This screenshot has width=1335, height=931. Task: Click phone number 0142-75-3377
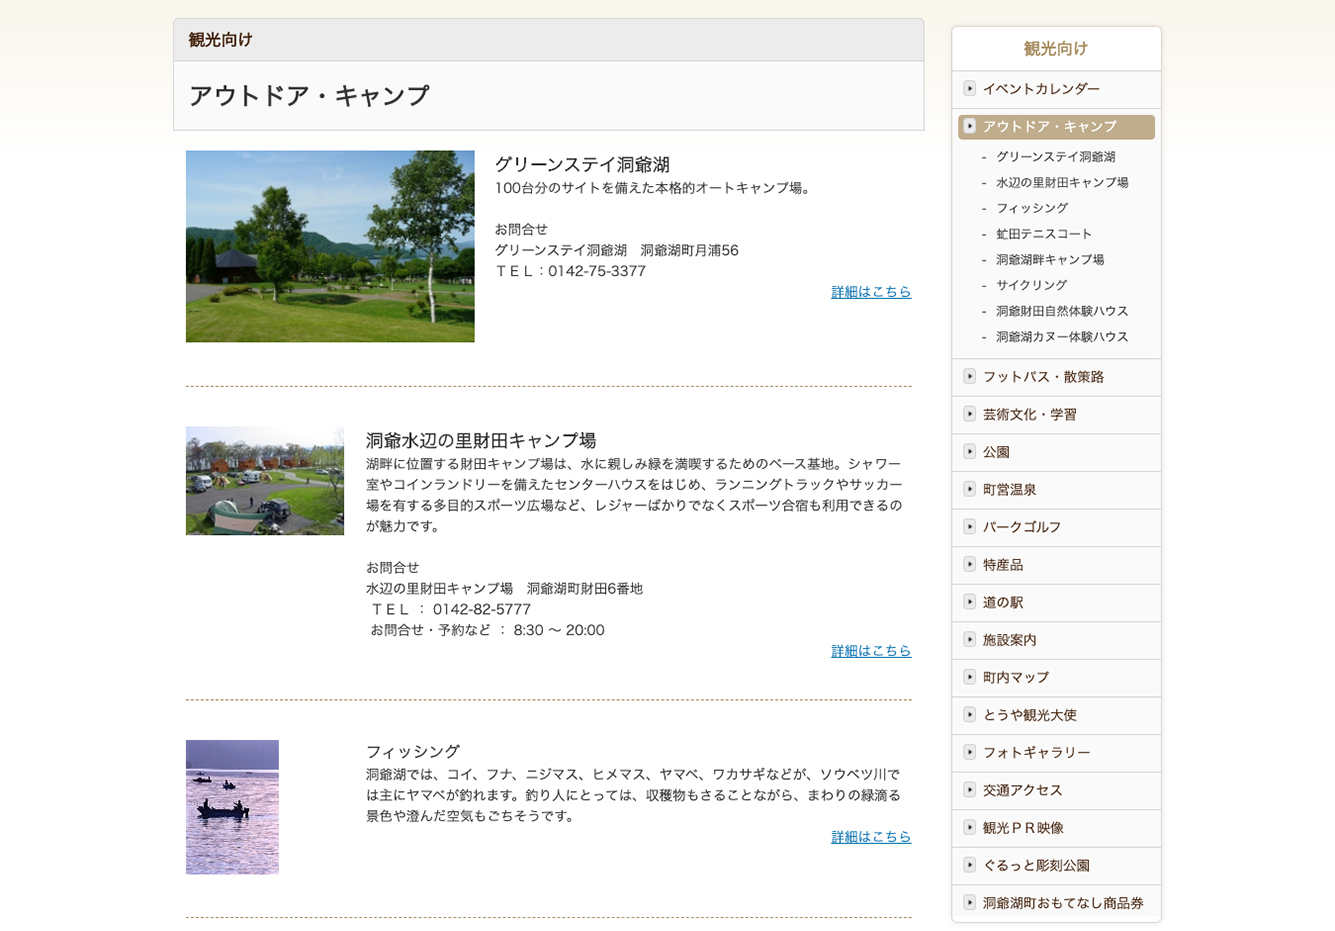pyautogui.click(x=597, y=271)
